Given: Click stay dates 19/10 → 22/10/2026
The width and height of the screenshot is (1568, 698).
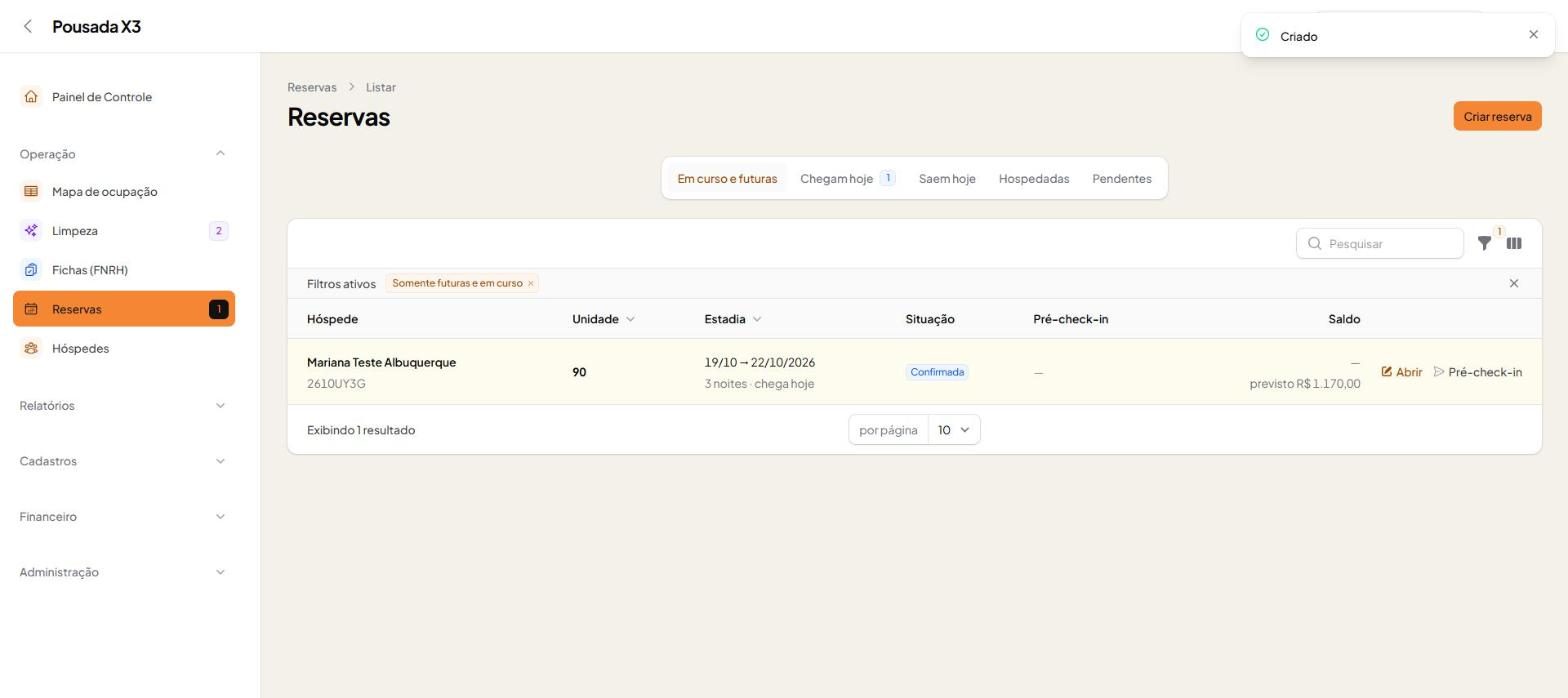Looking at the screenshot, I should click(759, 362).
